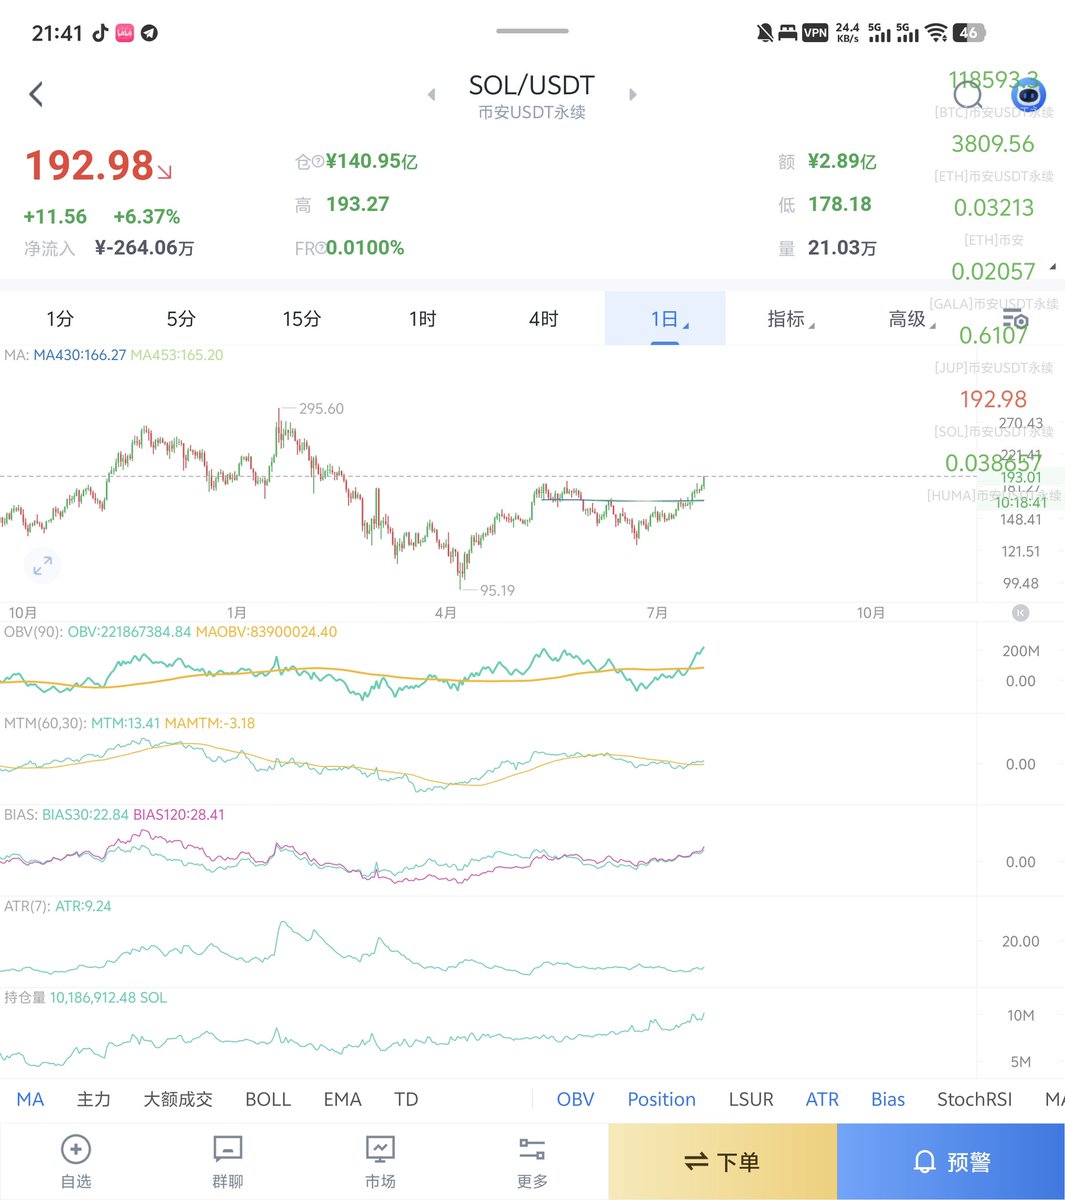Open BTC ticker 118593 in side list
The image size is (1065, 1200).
[993, 80]
